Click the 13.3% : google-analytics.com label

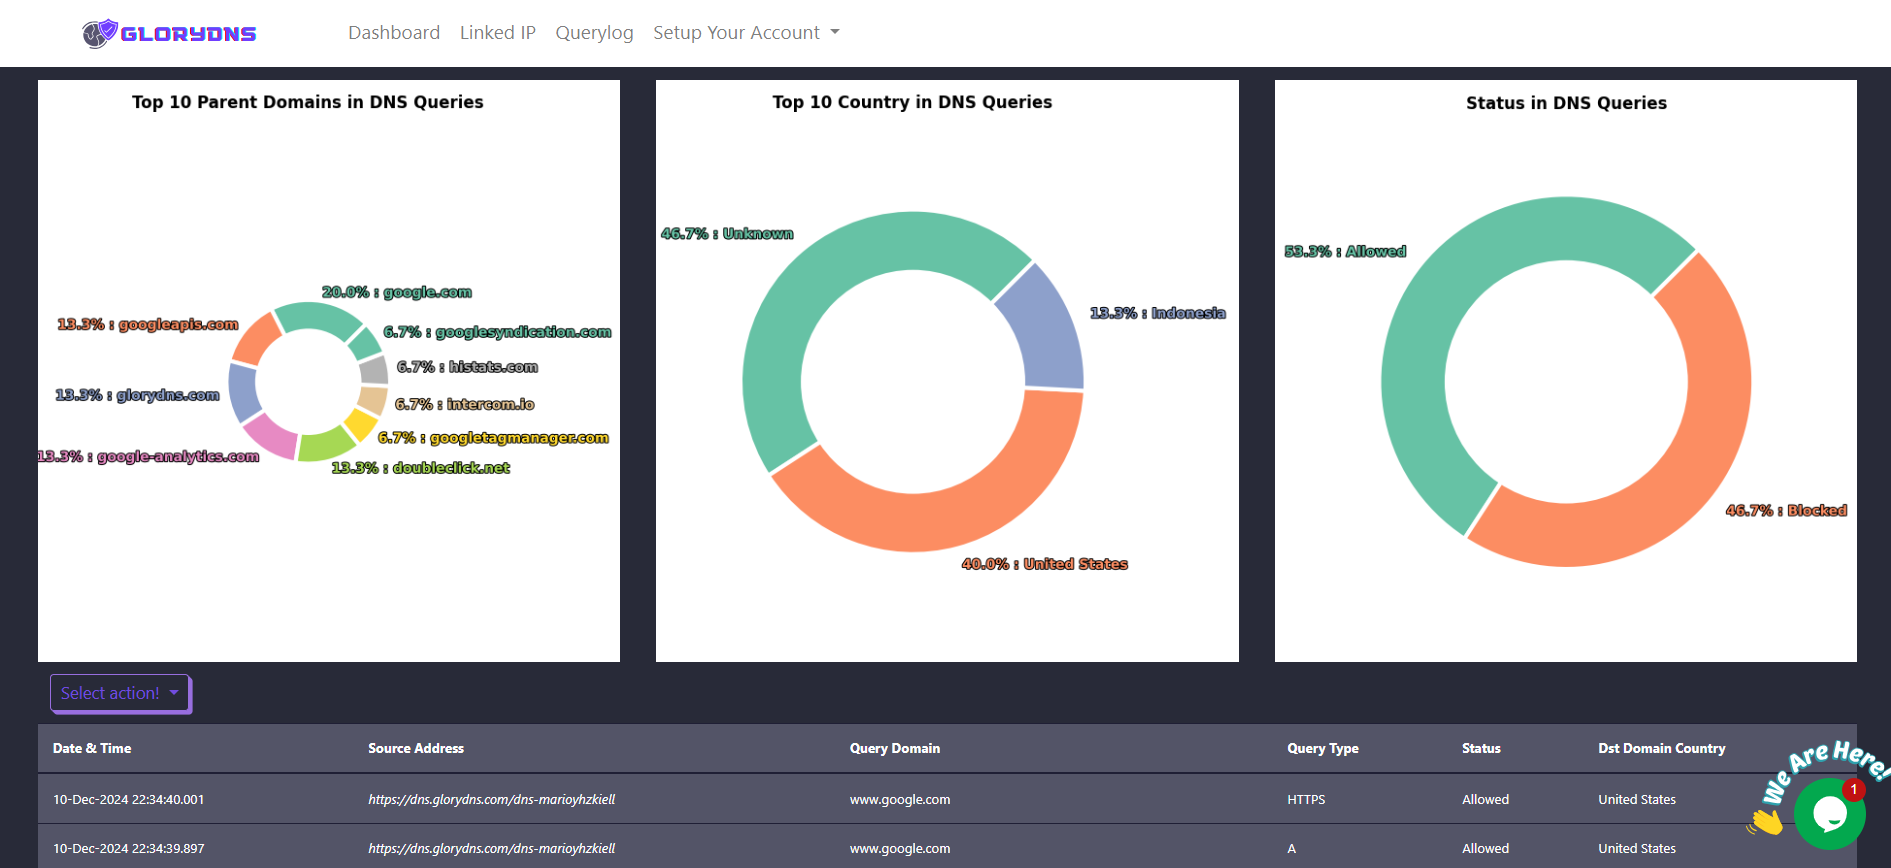(148, 456)
